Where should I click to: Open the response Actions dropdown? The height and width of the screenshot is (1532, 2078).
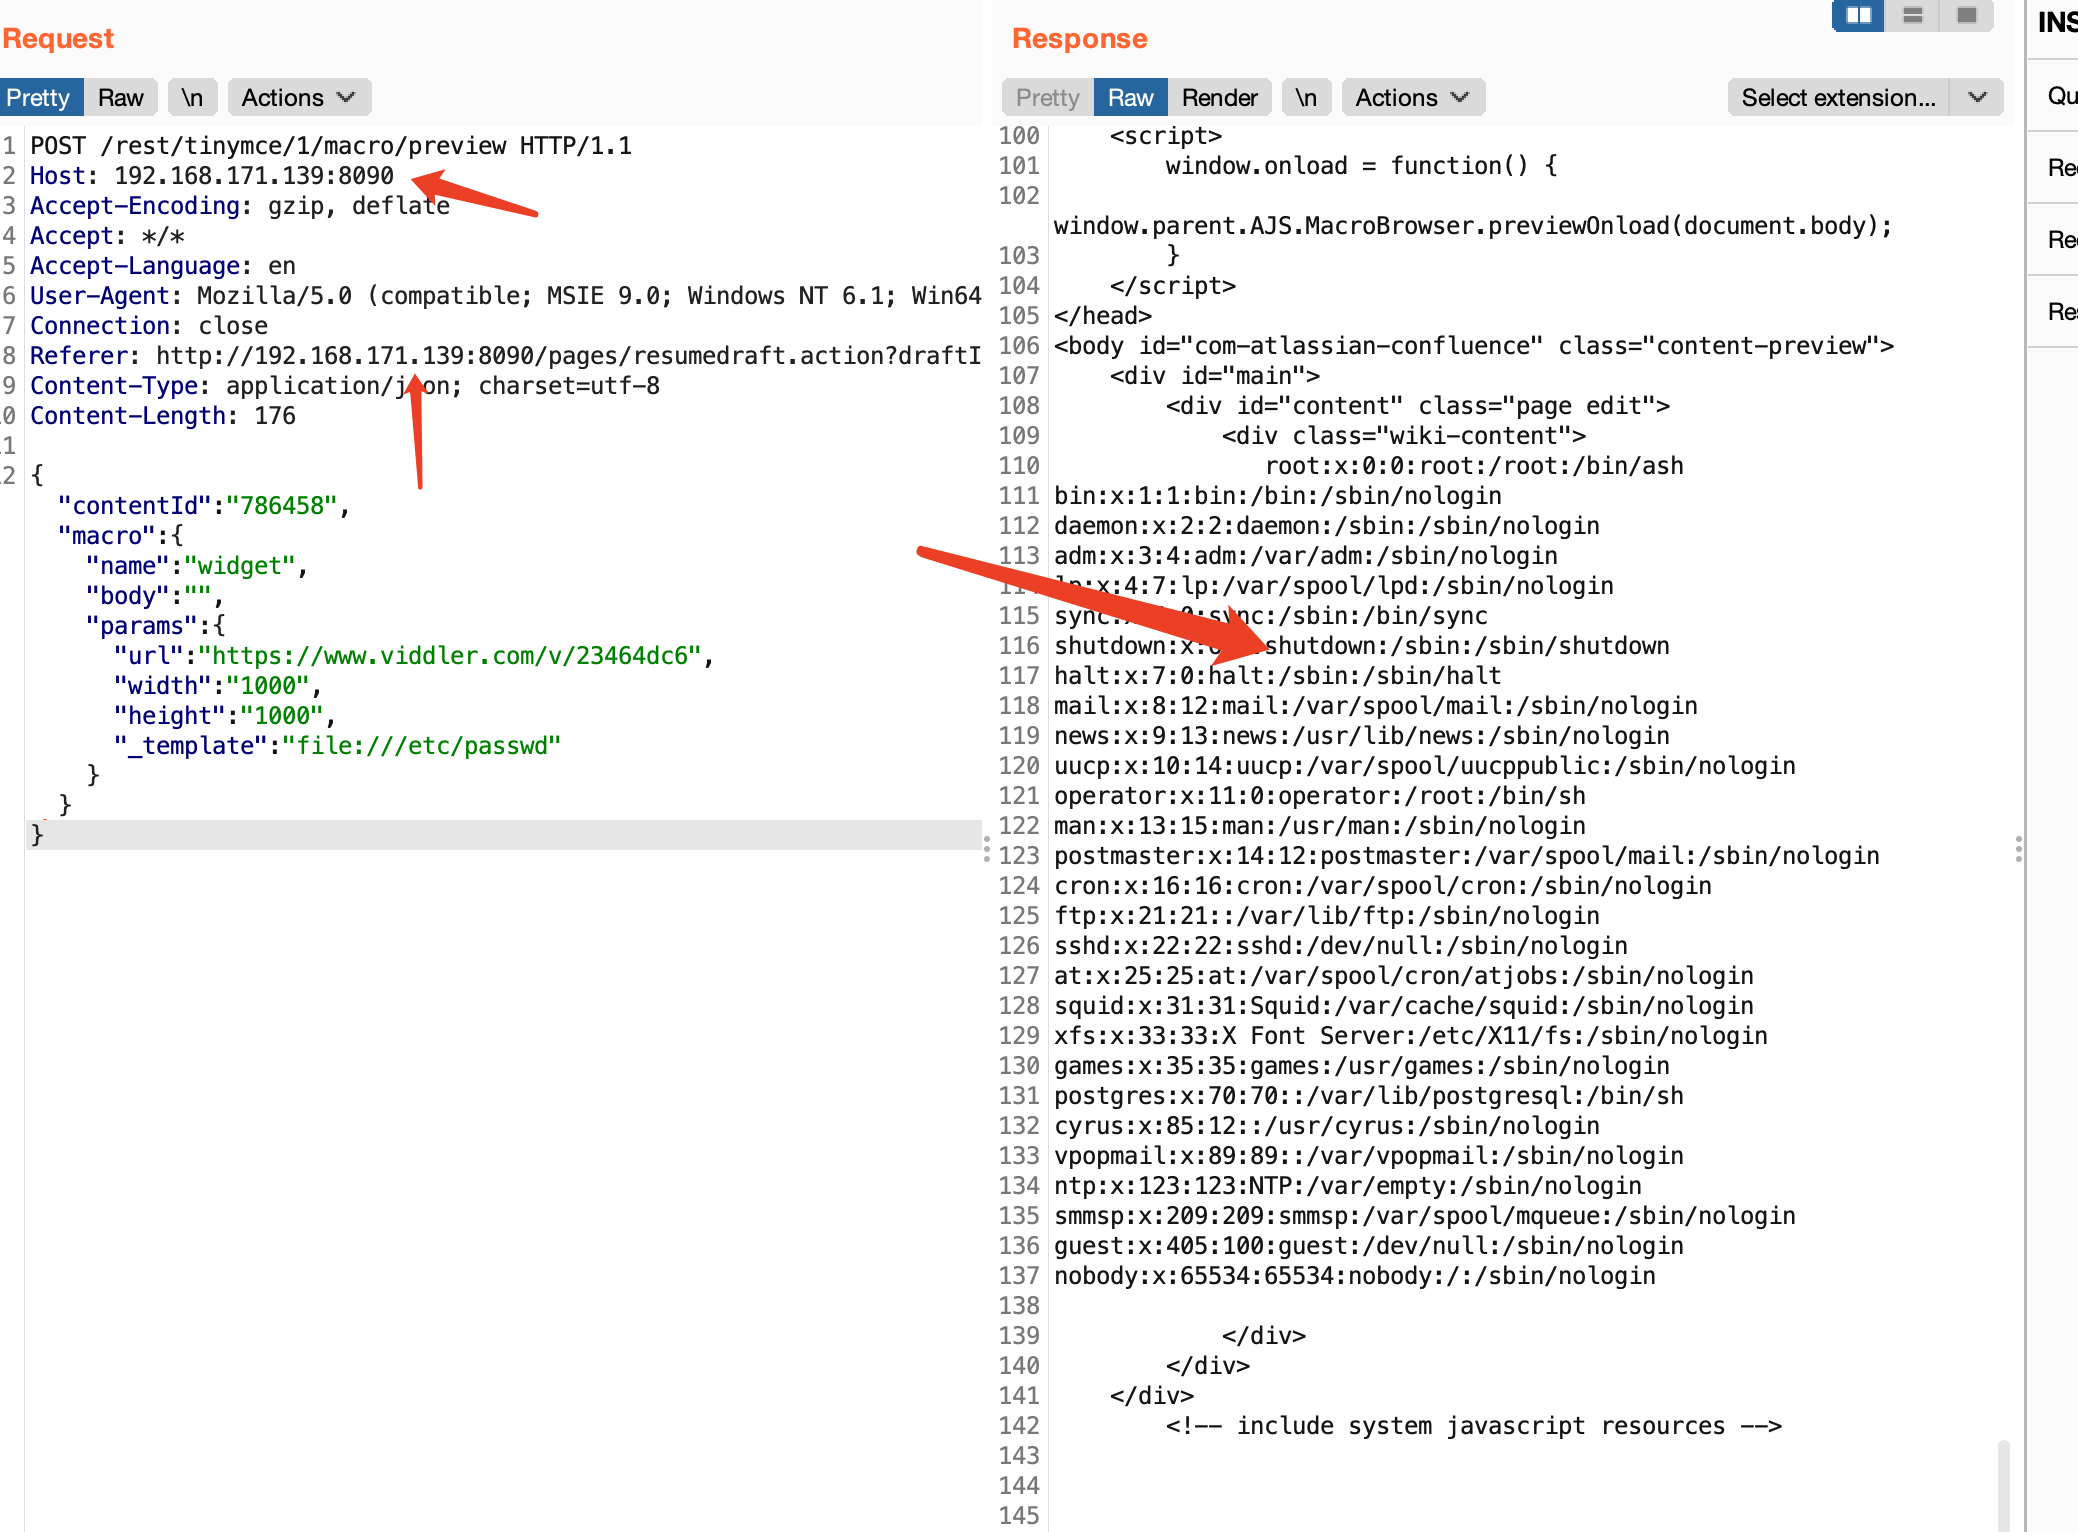point(1412,97)
